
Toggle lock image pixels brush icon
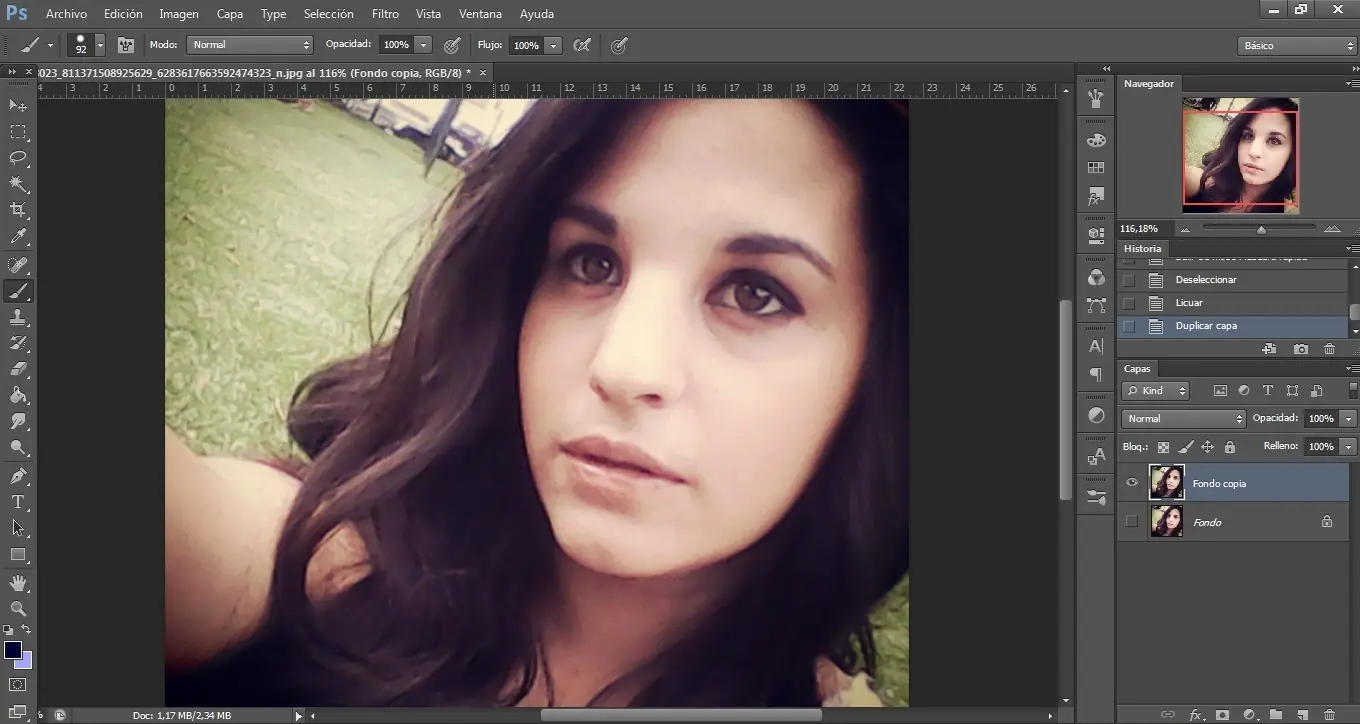tap(1186, 447)
